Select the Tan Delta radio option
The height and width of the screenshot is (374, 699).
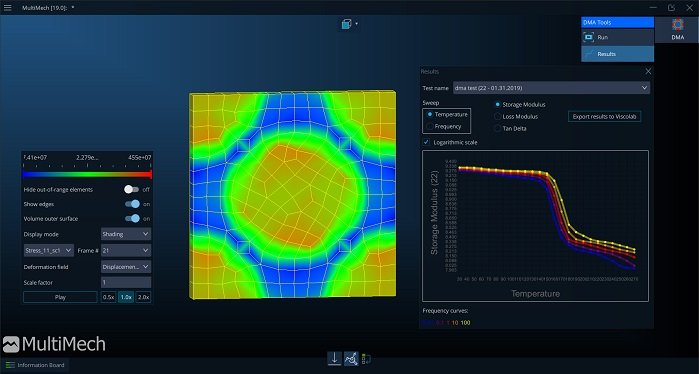[498, 128]
